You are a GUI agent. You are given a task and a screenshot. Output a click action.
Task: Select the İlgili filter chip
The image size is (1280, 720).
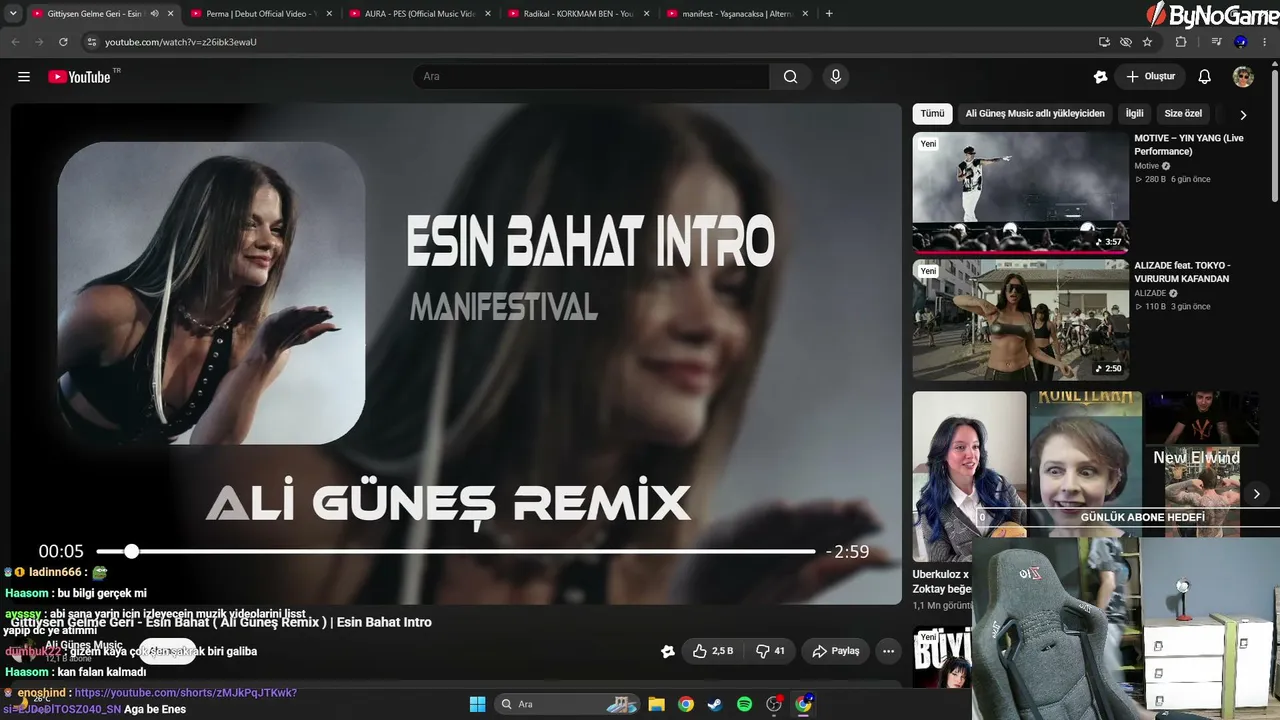point(1134,114)
